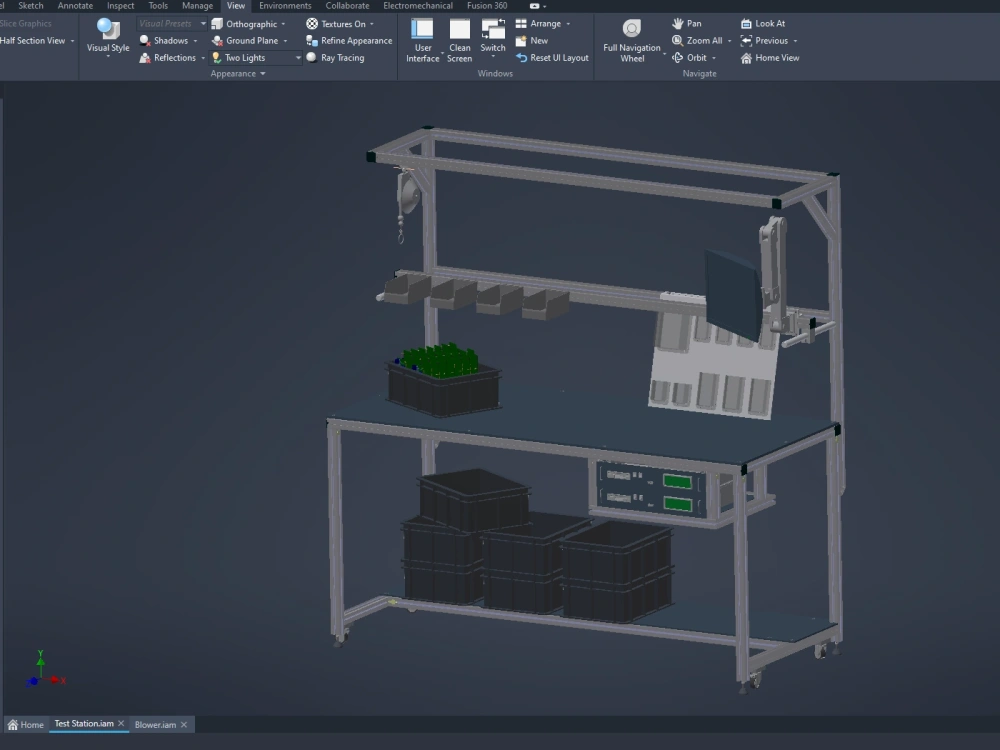Click the XYZ axis triad indicator
1000x750 pixels.
45,669
